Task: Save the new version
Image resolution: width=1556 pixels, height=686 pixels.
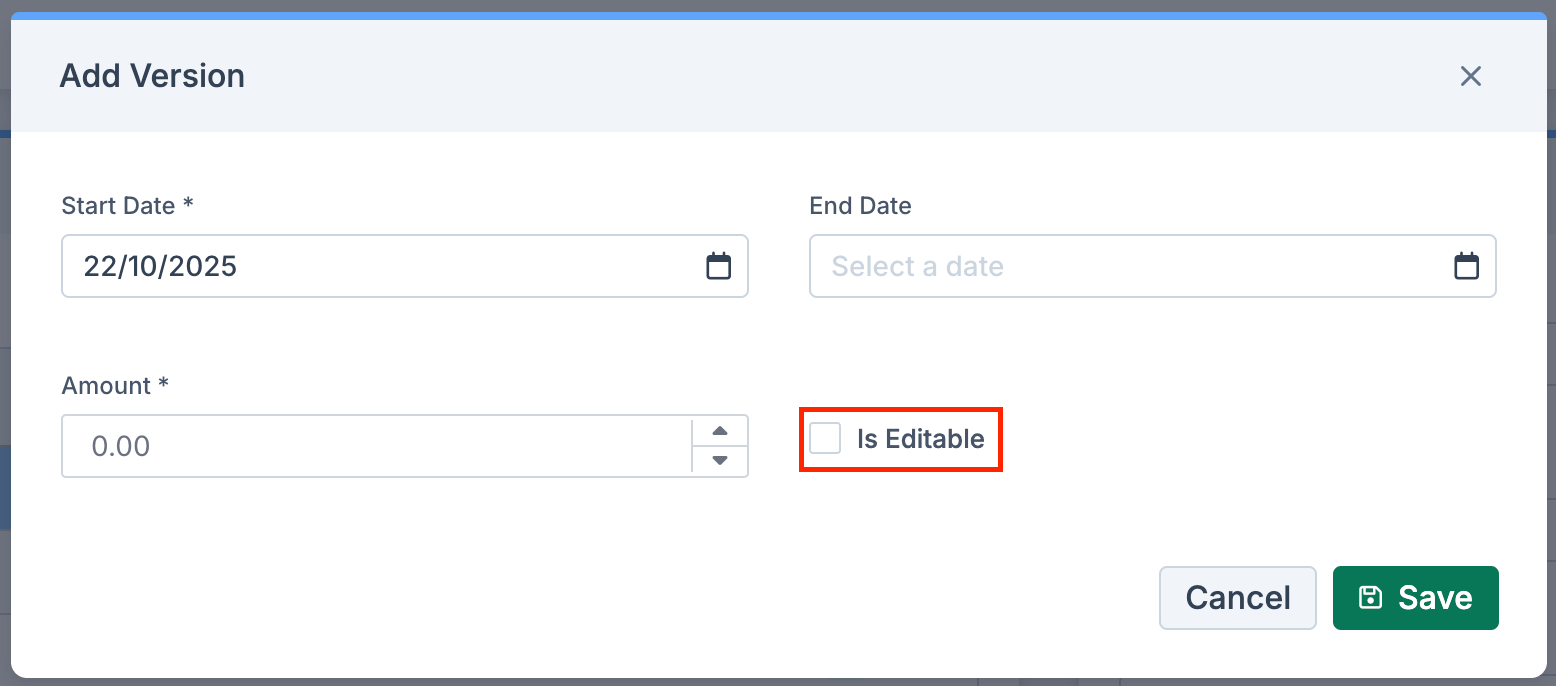Action: coord(1415,598)
